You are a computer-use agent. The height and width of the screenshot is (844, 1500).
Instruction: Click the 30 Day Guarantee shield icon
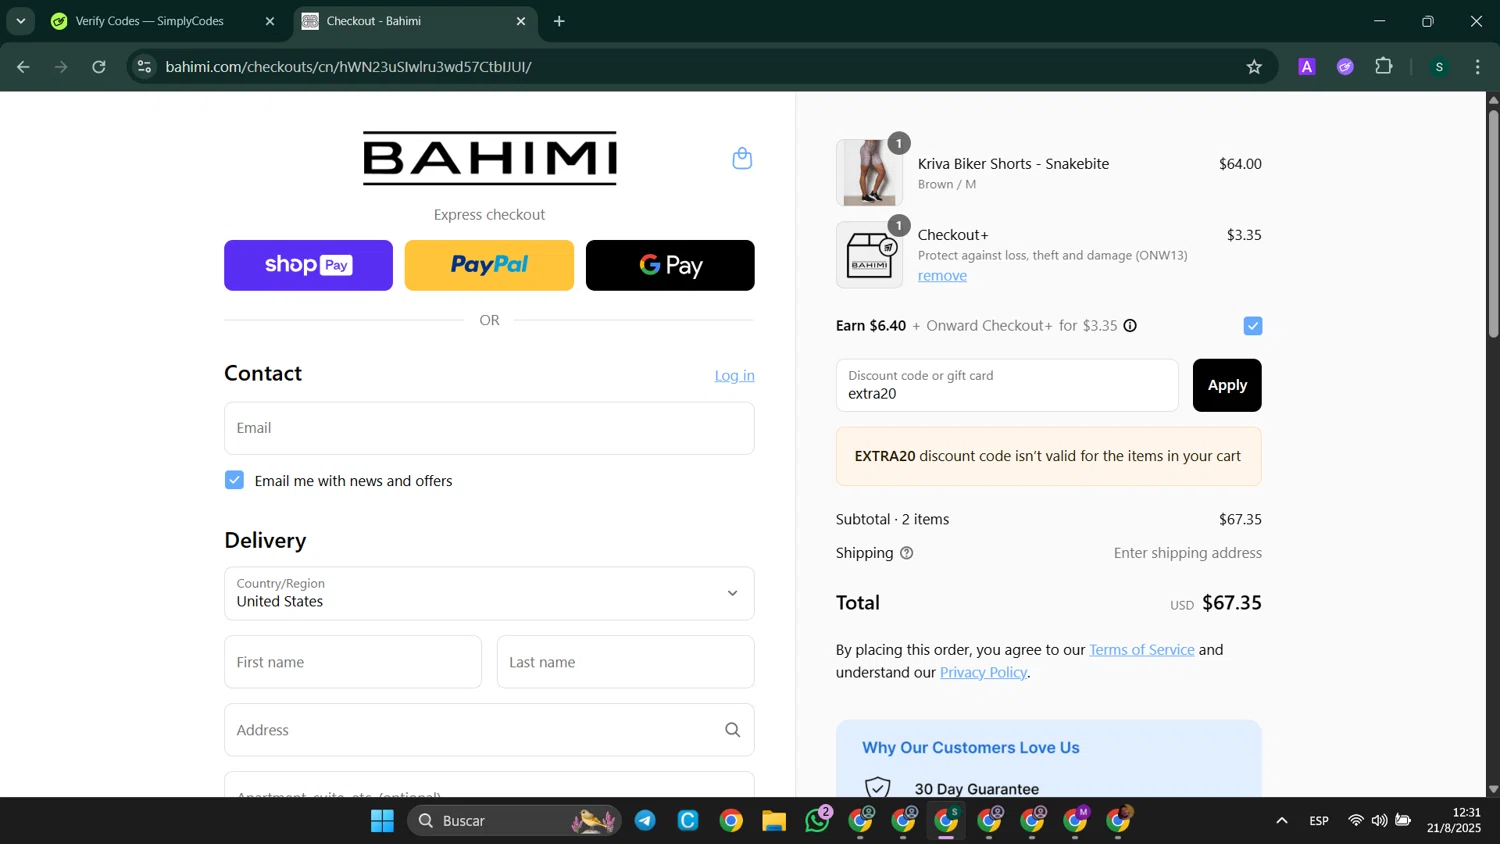point(877,789)
